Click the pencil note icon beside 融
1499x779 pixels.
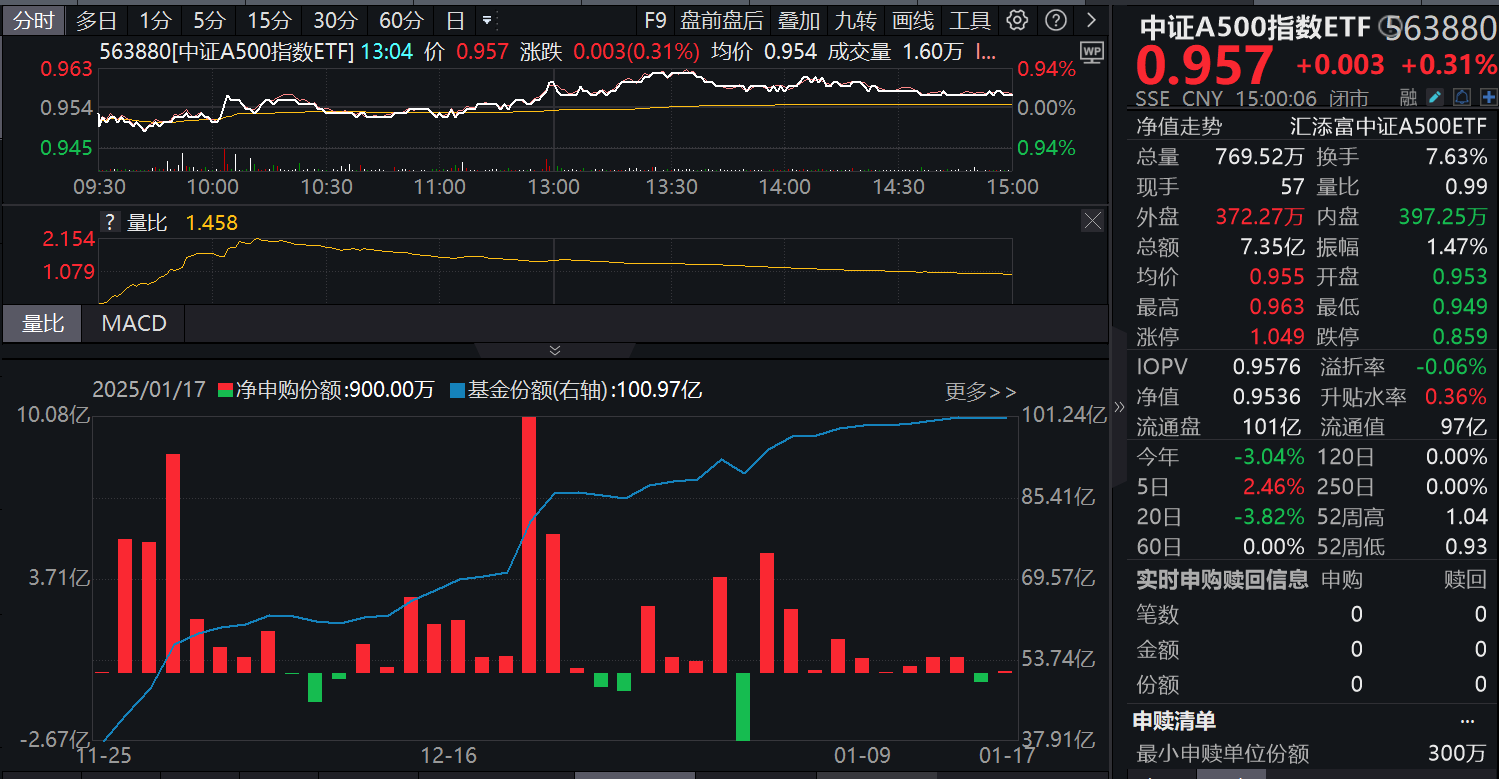[x=1435, y=98]
